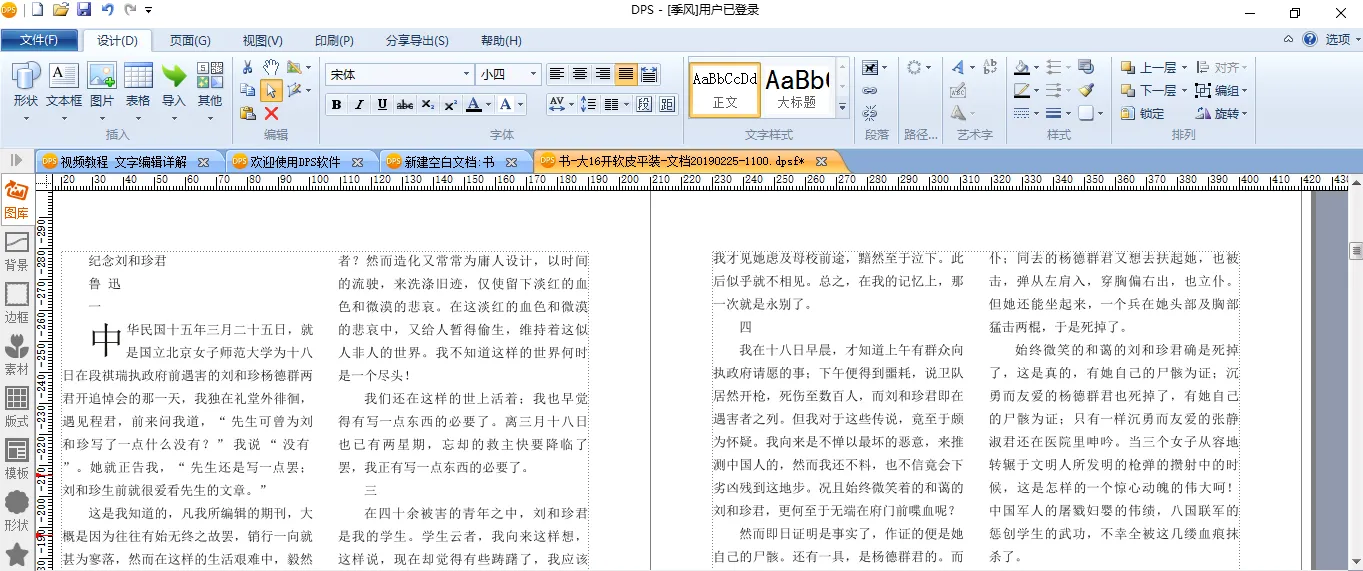Click the red X delete icon
Image resolution: width=1363 pixels, height=571 pixels.
(x=271, y=113)
